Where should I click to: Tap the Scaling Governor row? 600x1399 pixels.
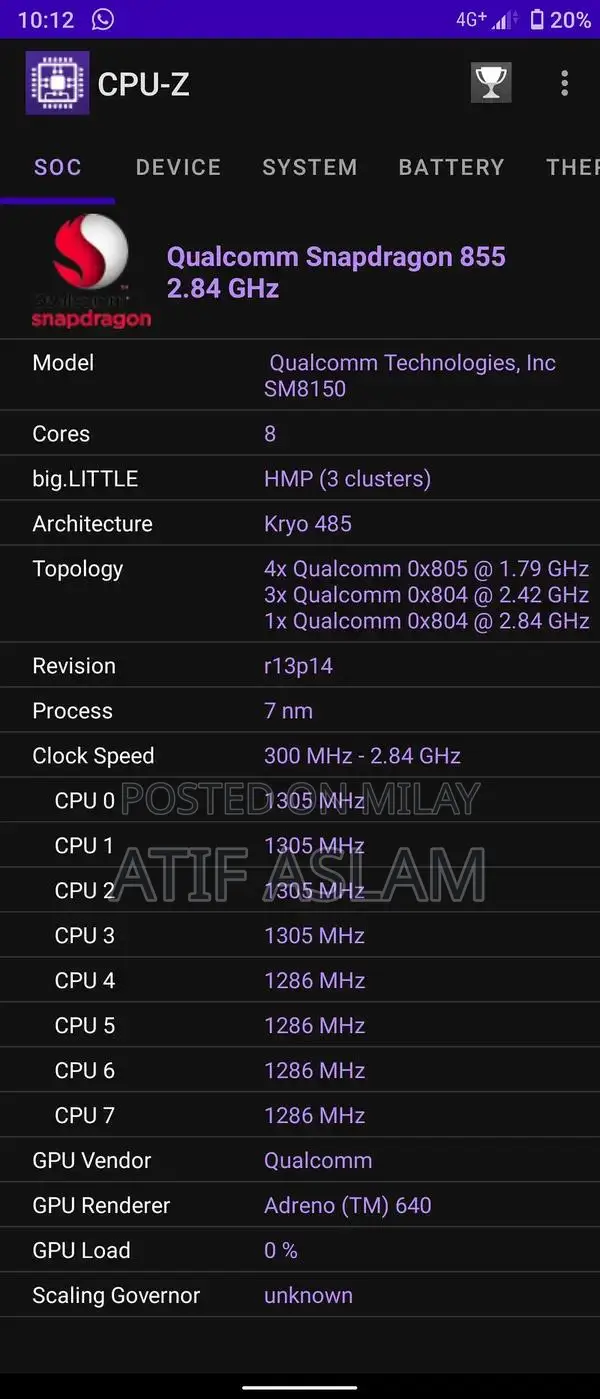point(300,1296)
